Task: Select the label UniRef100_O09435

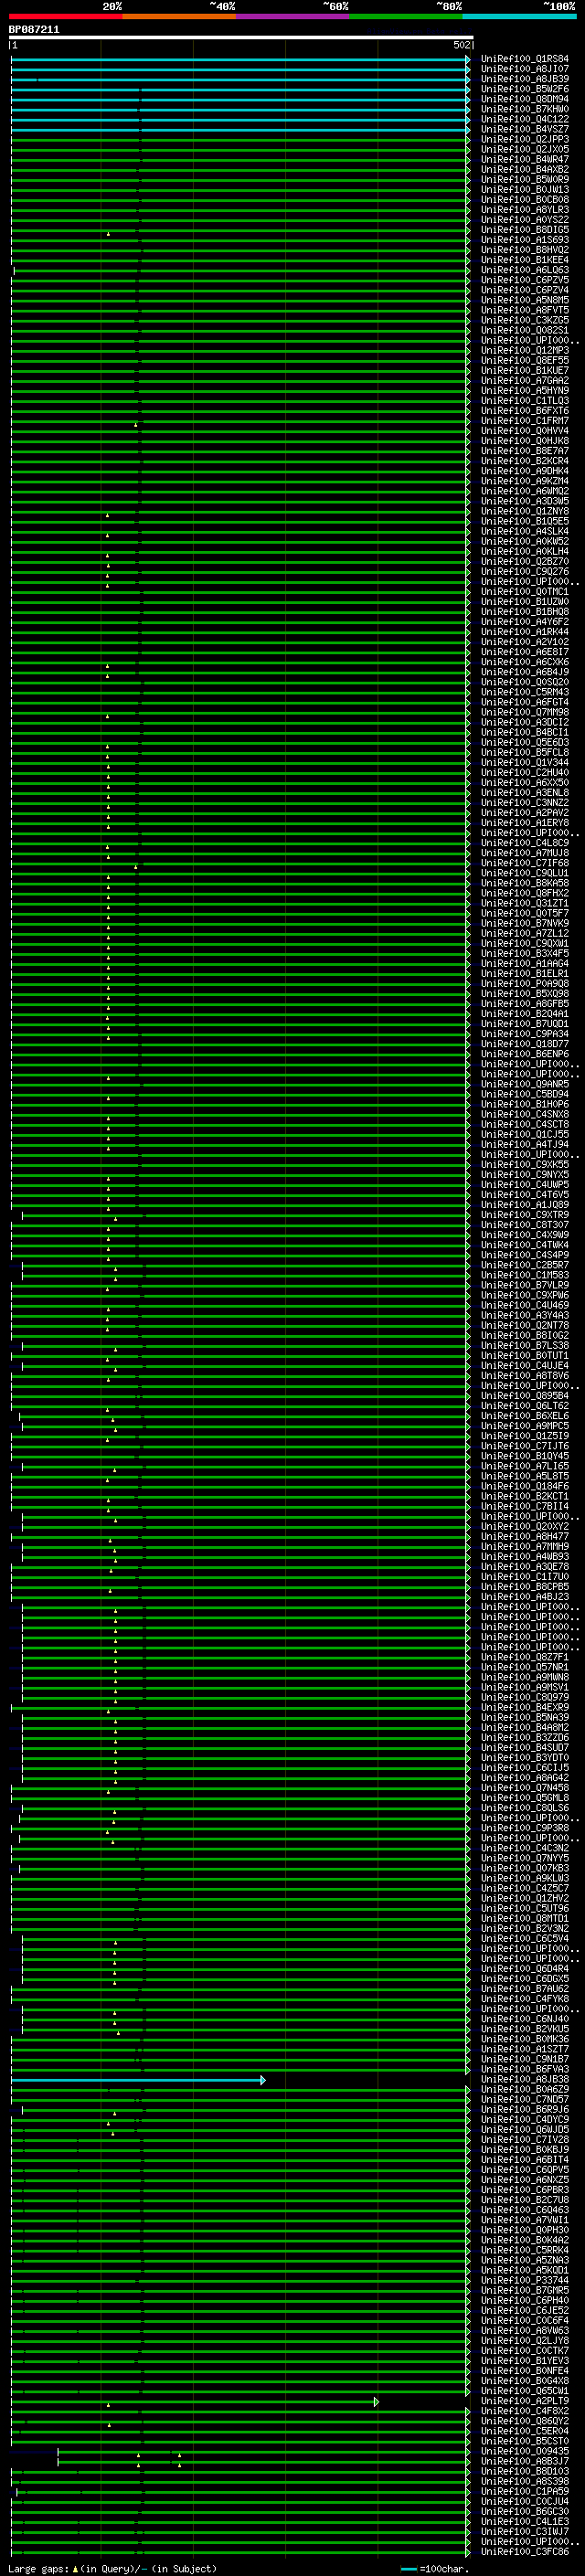Action: (525, 2451)
